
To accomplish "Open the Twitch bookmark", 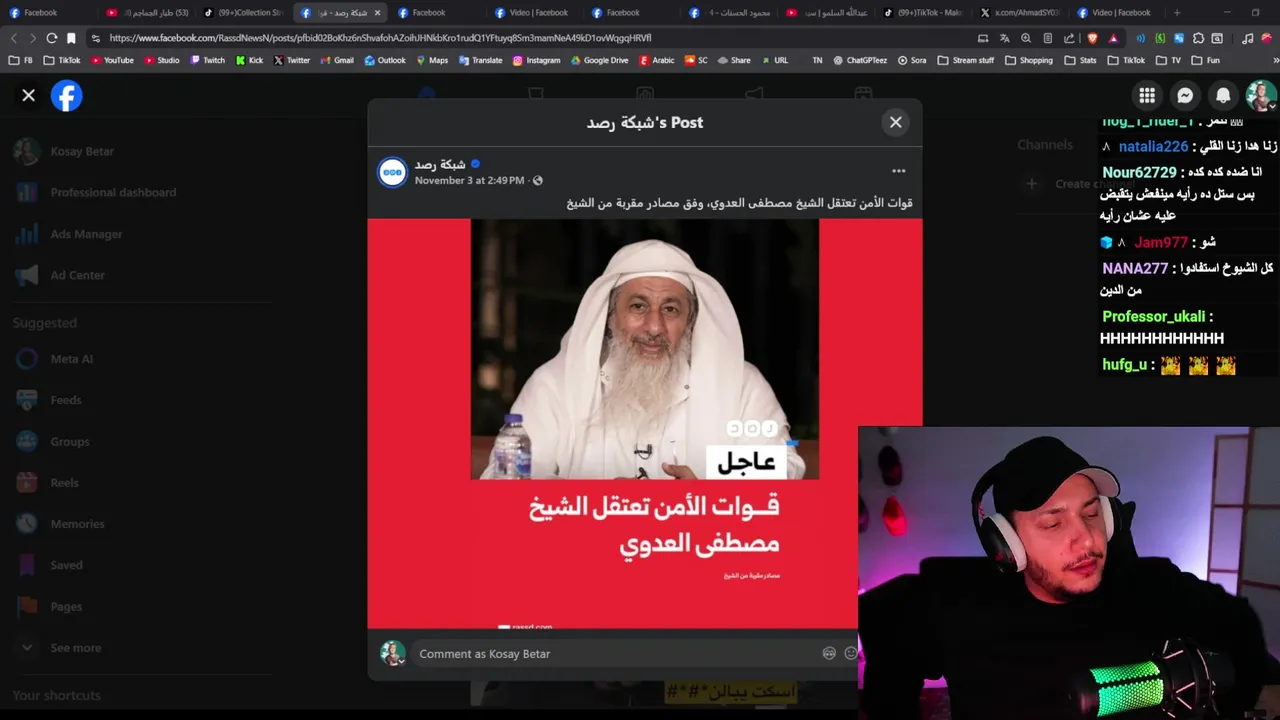I will pyautogui.click(x=208, y=60).
